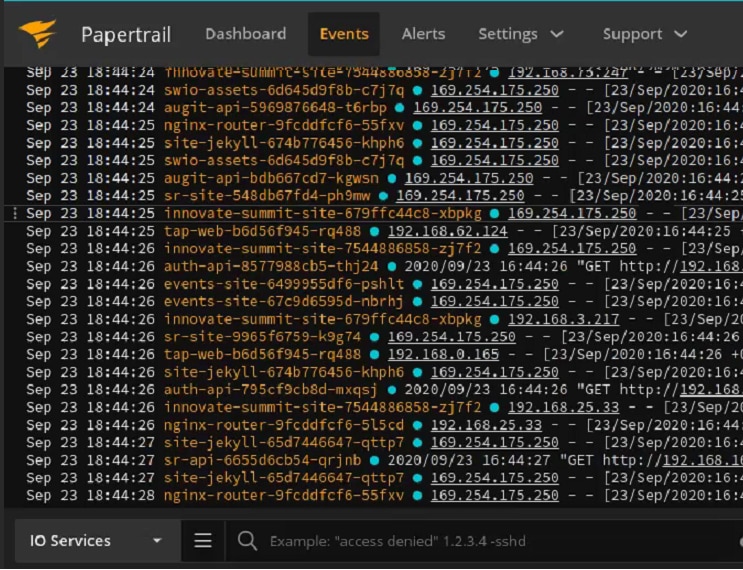This screenshot has width=743, height=570.
Task: Click the search magnifier icon
Action: (x=247, y=541)
